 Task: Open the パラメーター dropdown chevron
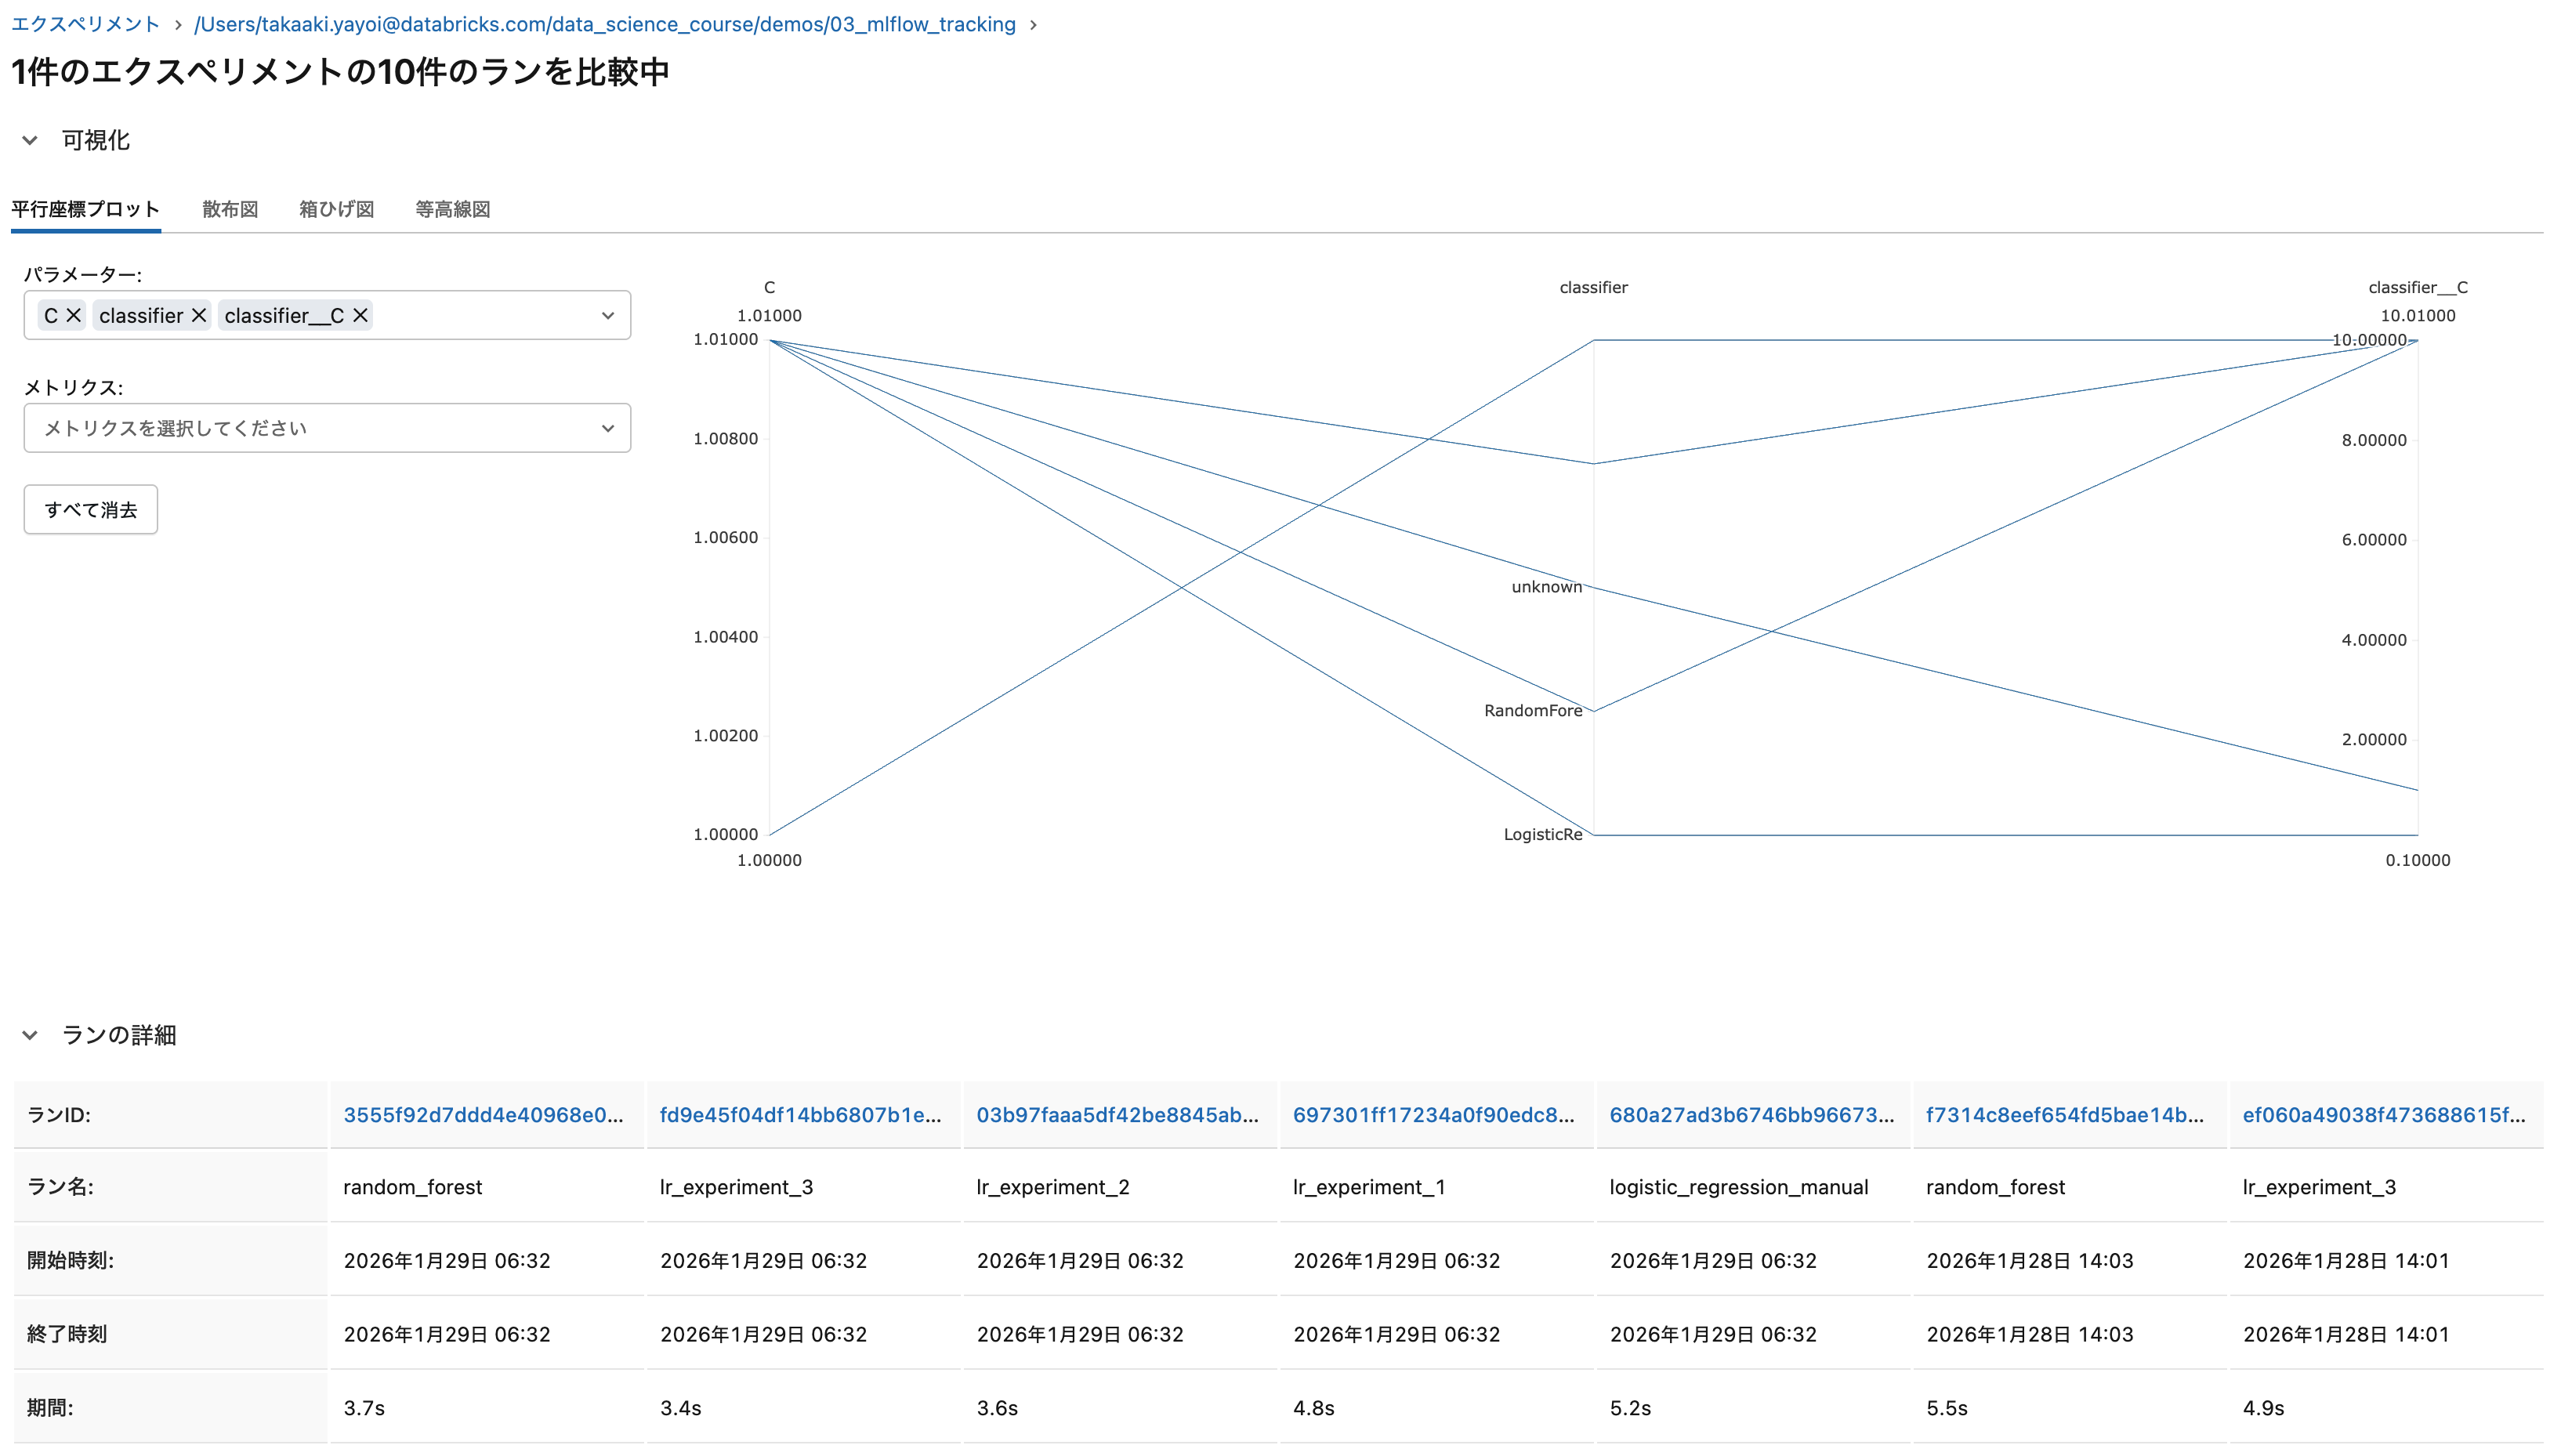coord(608,315)
